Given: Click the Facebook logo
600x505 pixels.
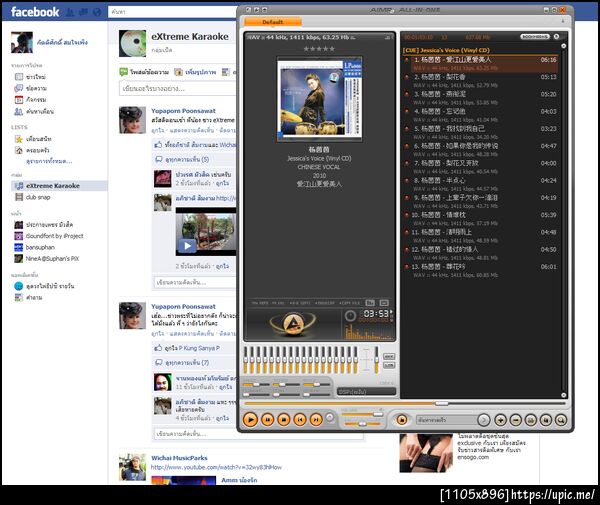Looking at the screenshot, I should pos(35,12).
